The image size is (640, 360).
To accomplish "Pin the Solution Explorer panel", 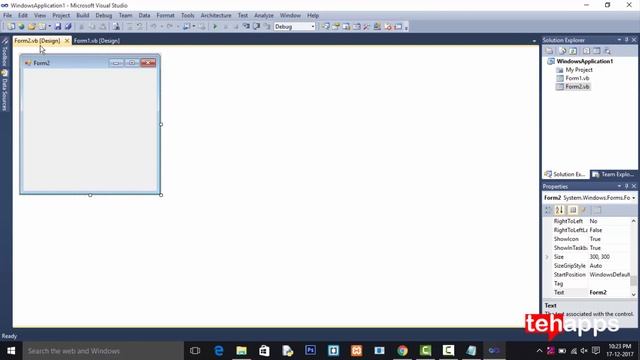I will [627, 40].
